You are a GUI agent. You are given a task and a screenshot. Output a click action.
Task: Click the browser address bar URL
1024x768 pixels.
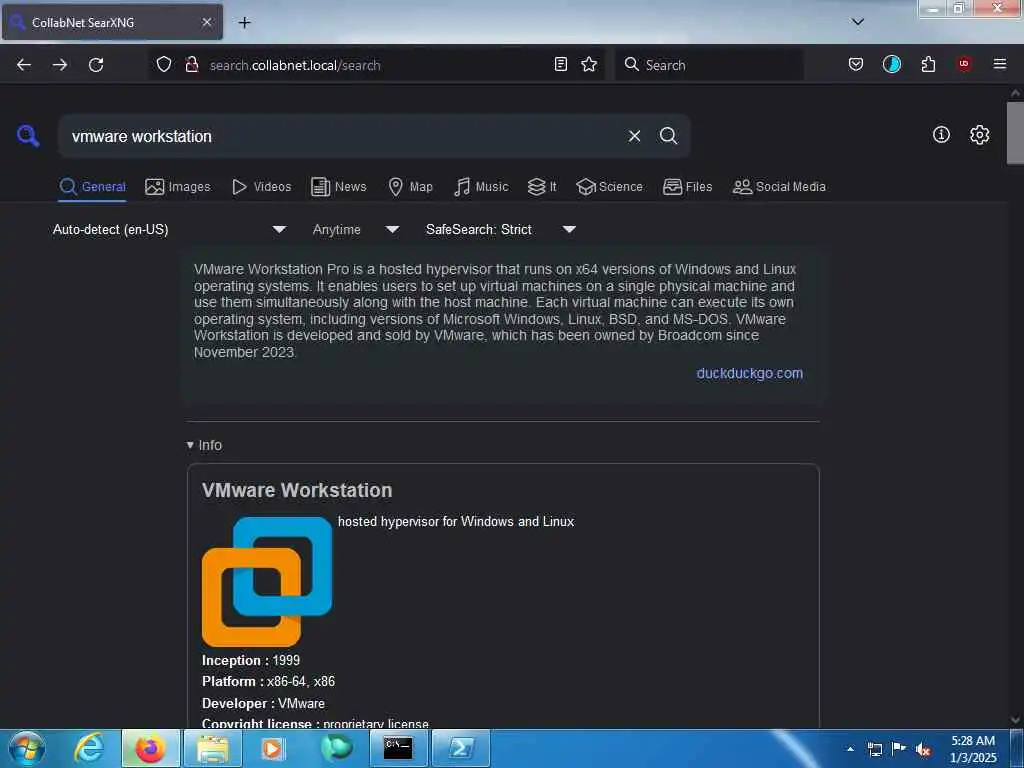[x=295, y=65]
